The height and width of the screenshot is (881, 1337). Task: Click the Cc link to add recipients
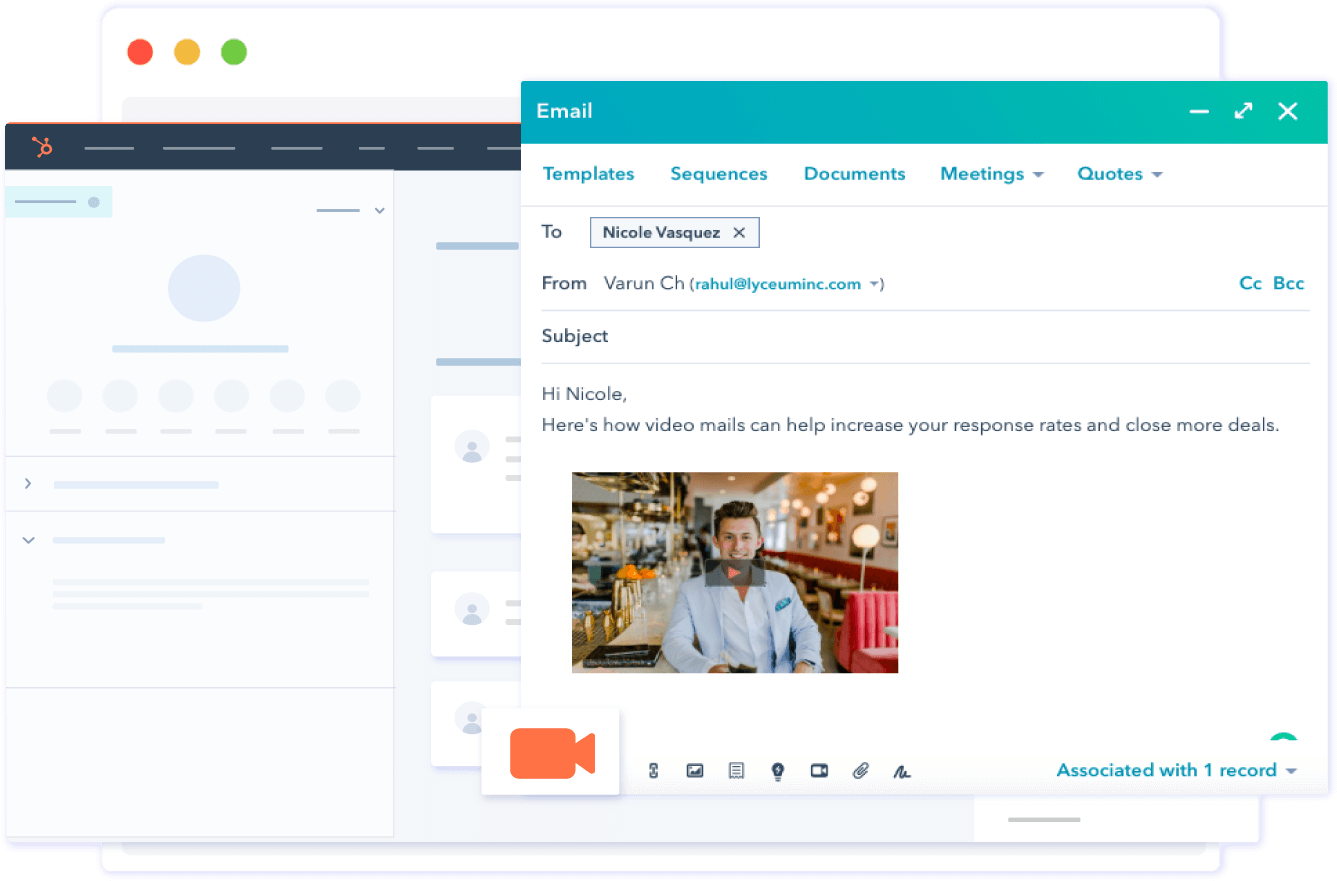1250,283
